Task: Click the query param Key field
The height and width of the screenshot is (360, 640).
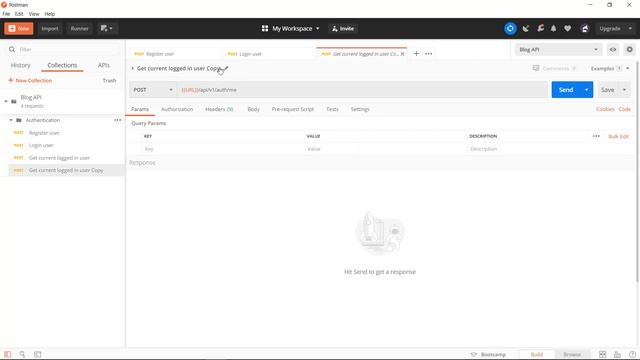Action: pyautogui.click(x=223, y=149)
